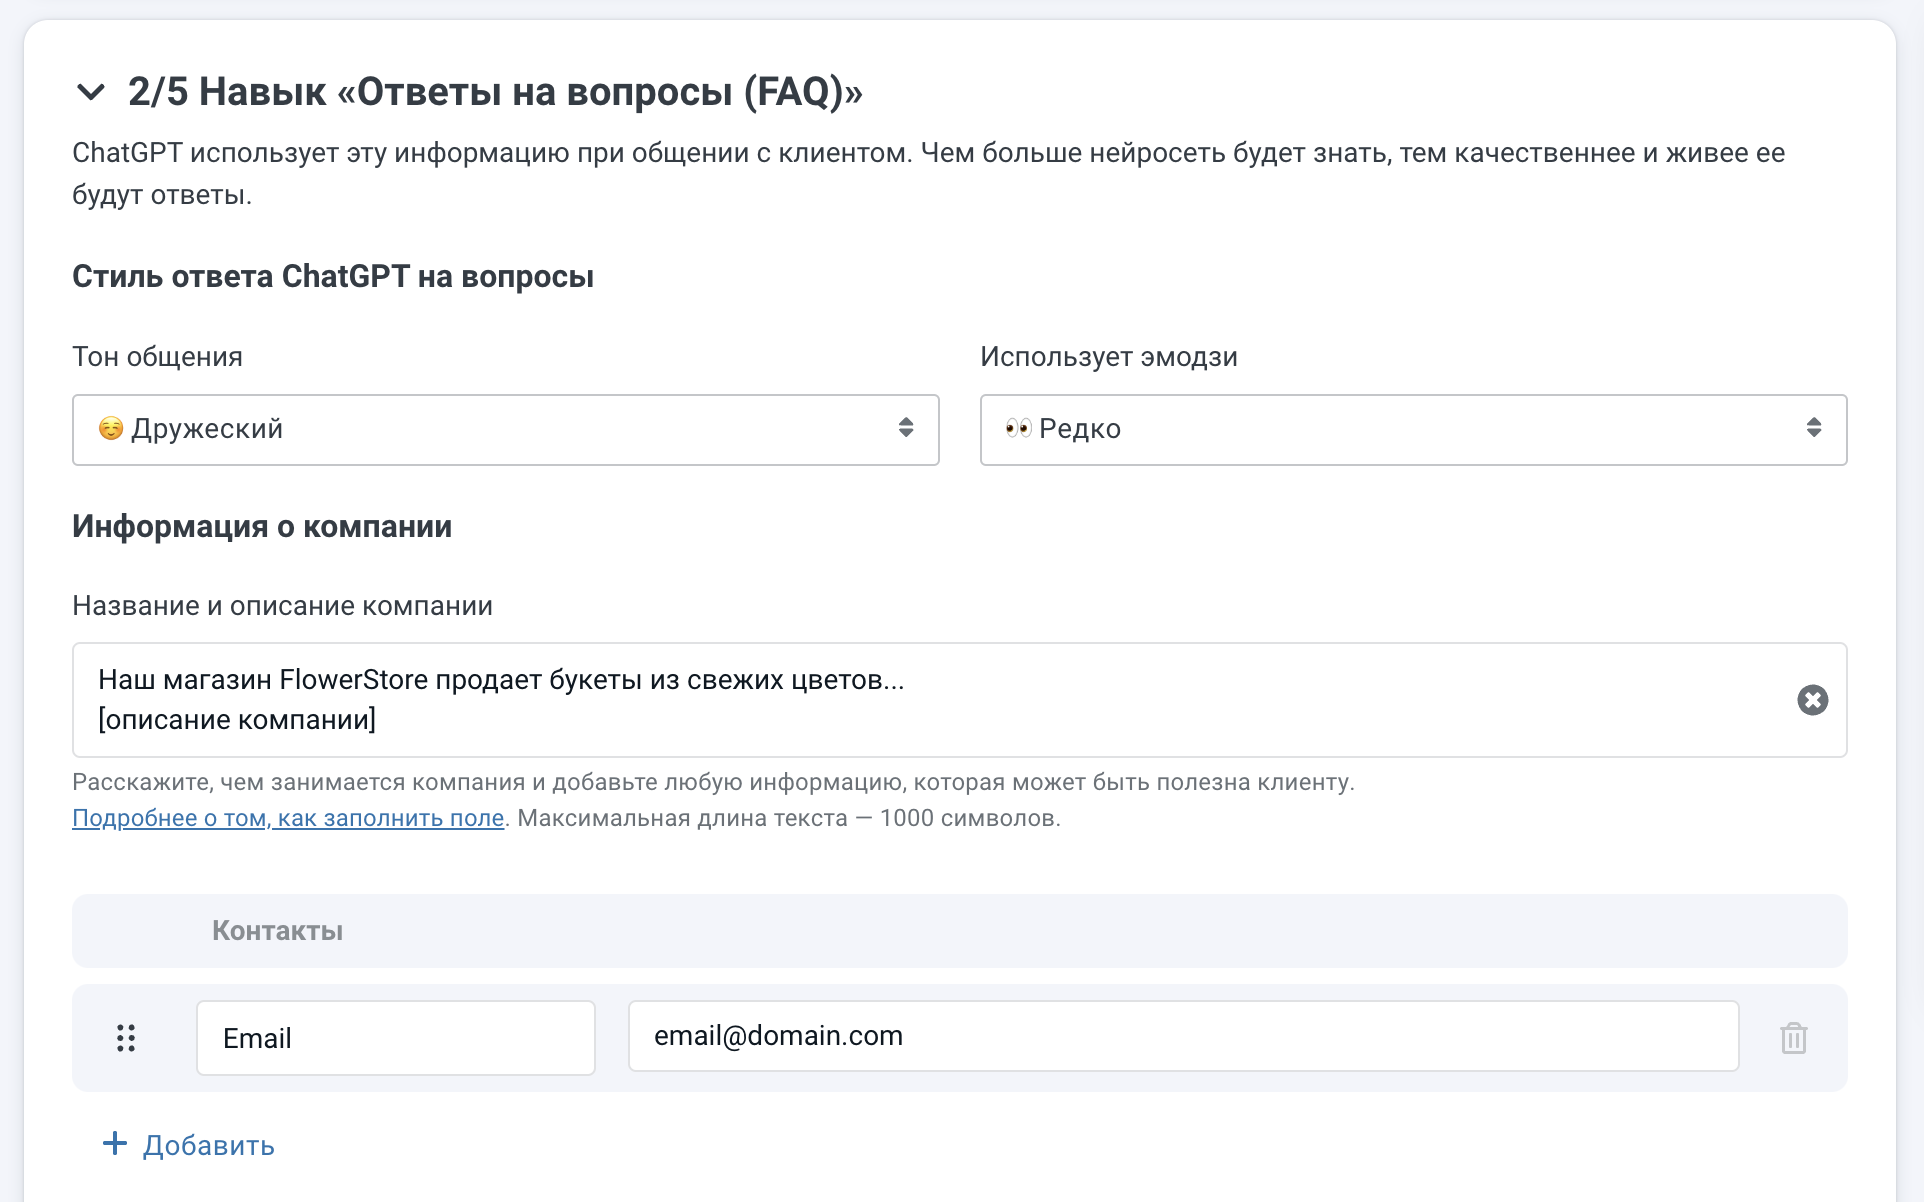Select the heading «Стиль ответа ChatGPT на вопросы»

point(332,276)
